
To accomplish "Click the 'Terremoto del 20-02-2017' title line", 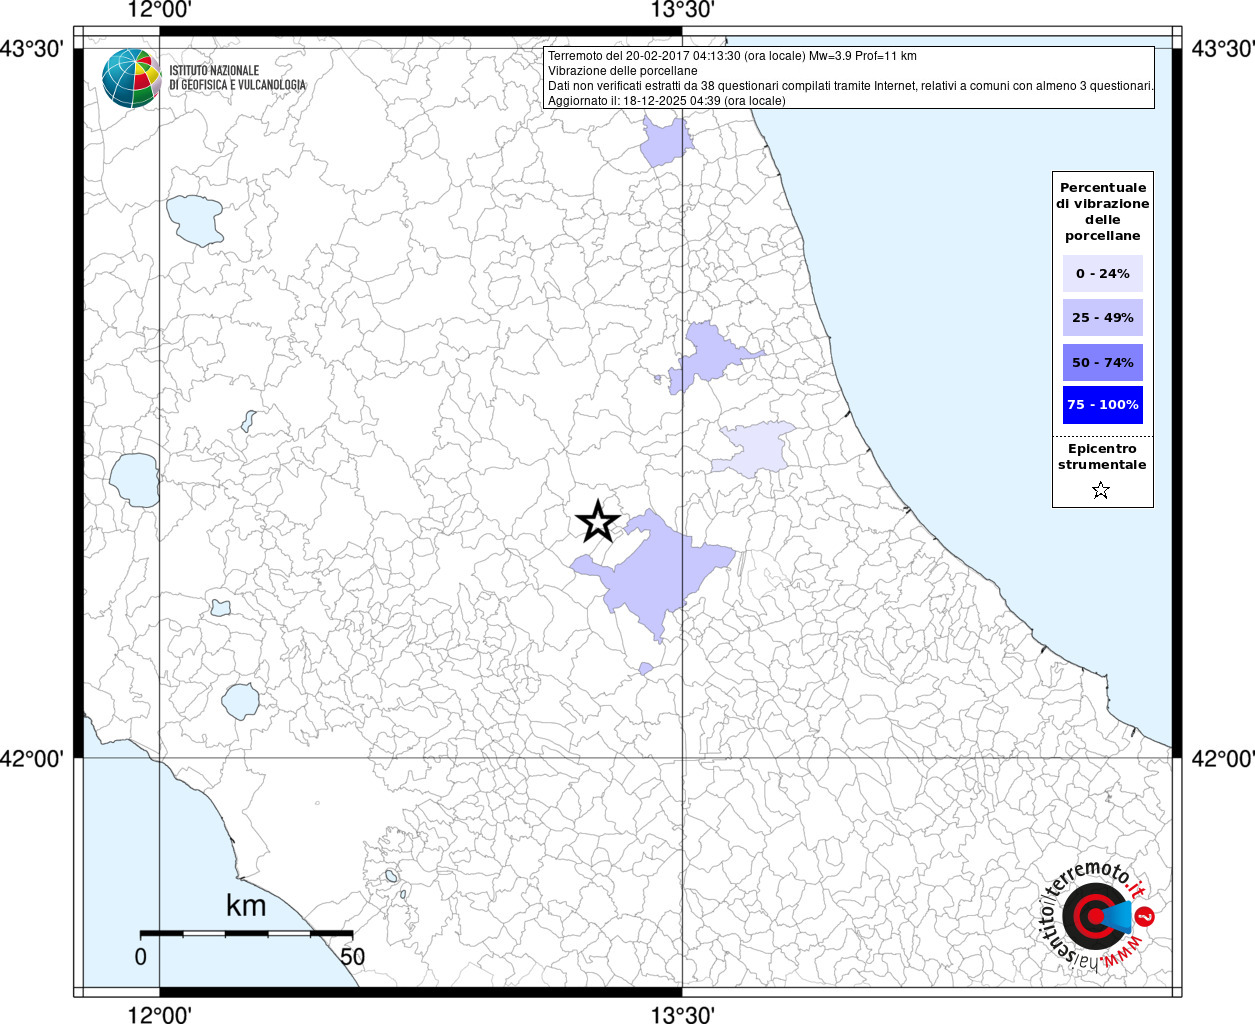I will 732,56.
